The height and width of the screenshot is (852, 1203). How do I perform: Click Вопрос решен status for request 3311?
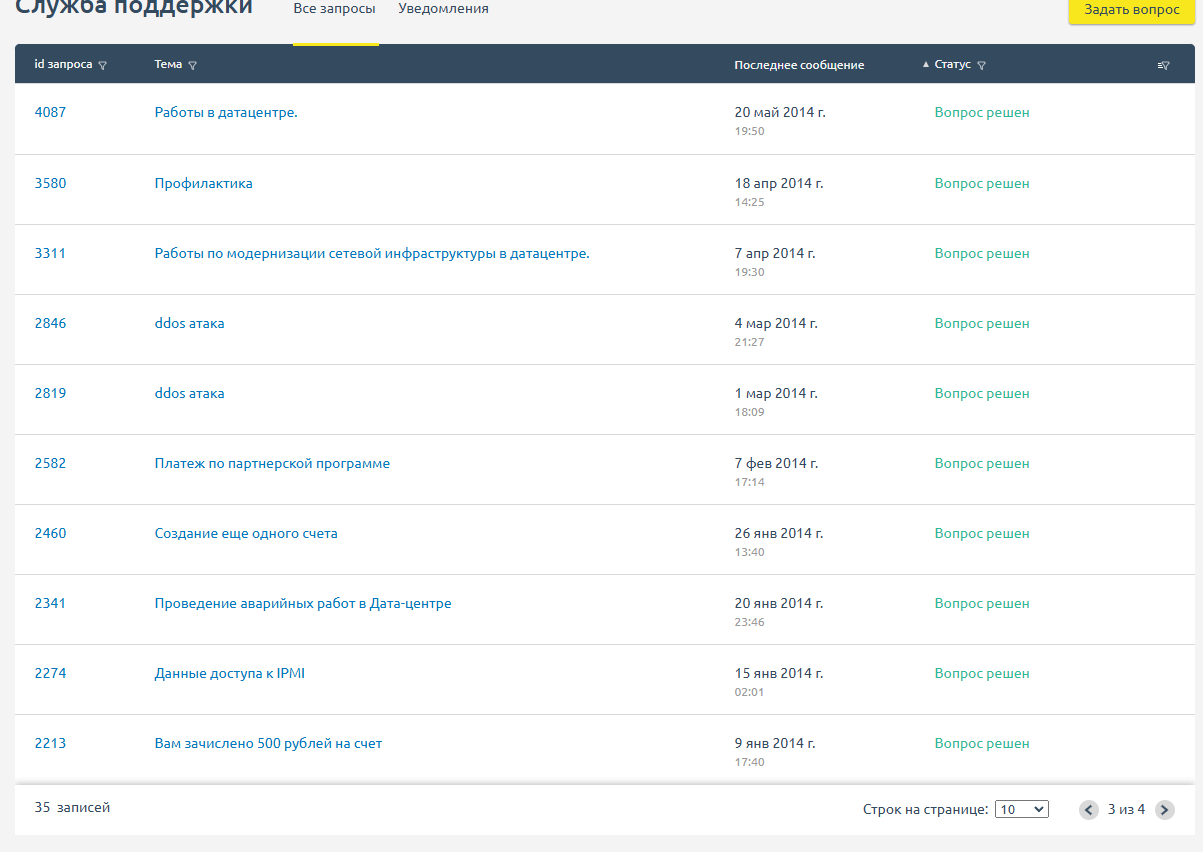(x=981, y=254)
